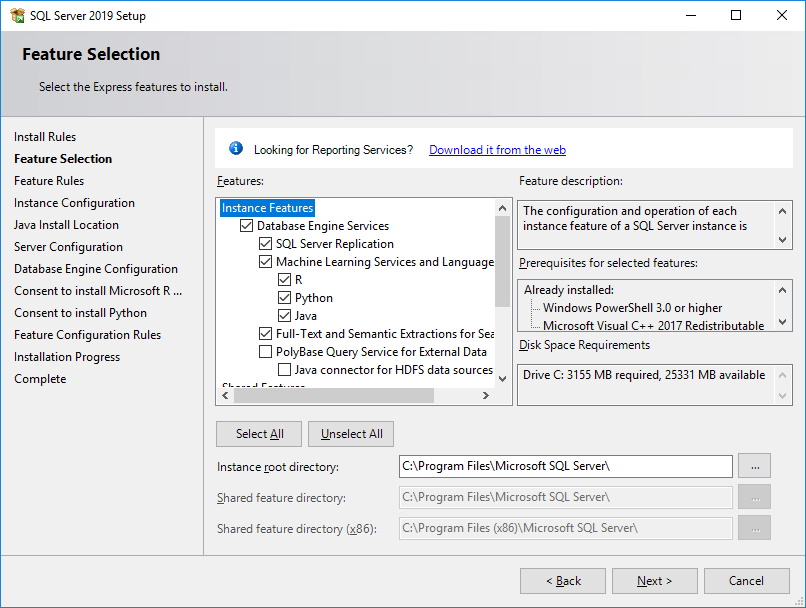Maximize the SQL Server Setup window

[x=736, y=15]
